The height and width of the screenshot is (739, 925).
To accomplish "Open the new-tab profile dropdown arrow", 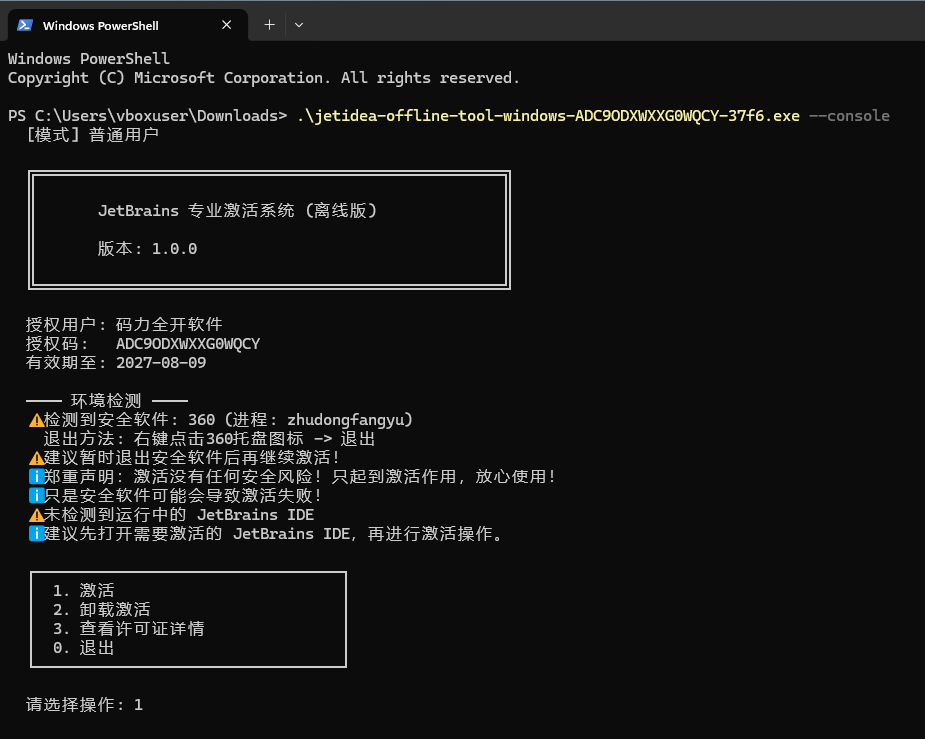I will 299,25.
